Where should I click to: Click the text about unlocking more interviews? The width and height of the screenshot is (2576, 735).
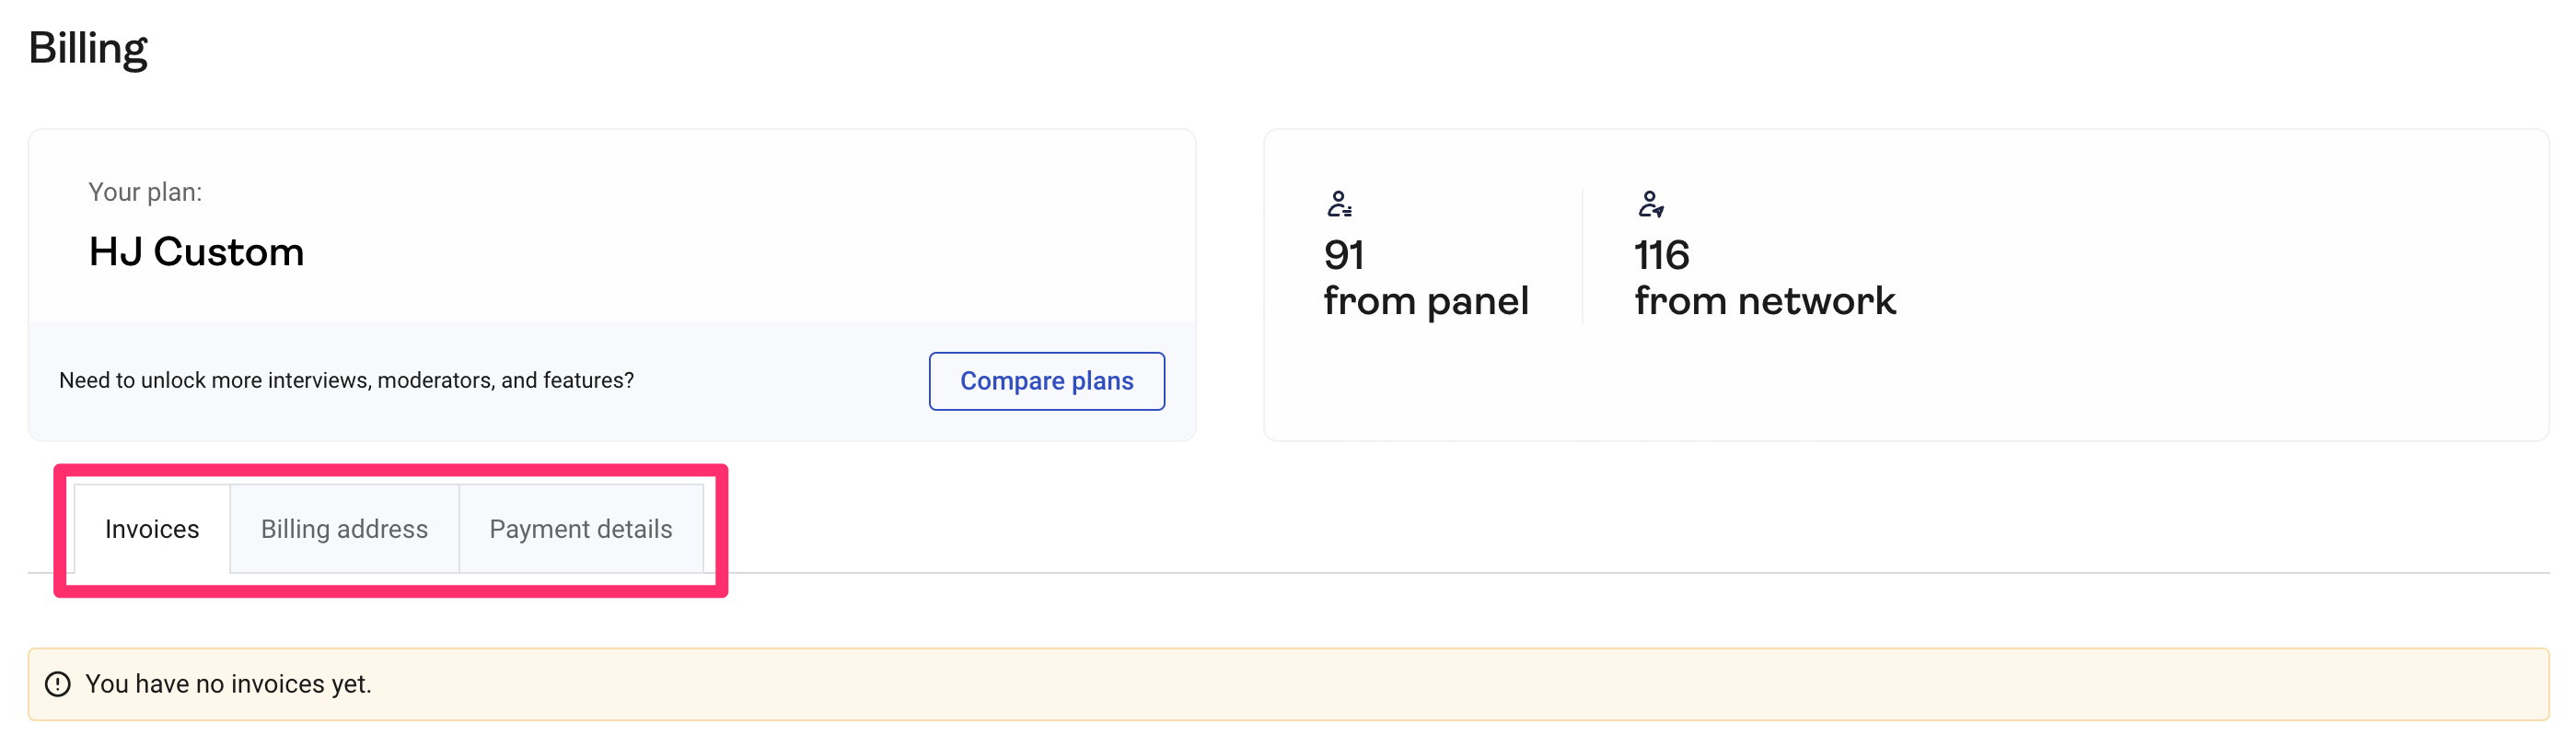346,380
